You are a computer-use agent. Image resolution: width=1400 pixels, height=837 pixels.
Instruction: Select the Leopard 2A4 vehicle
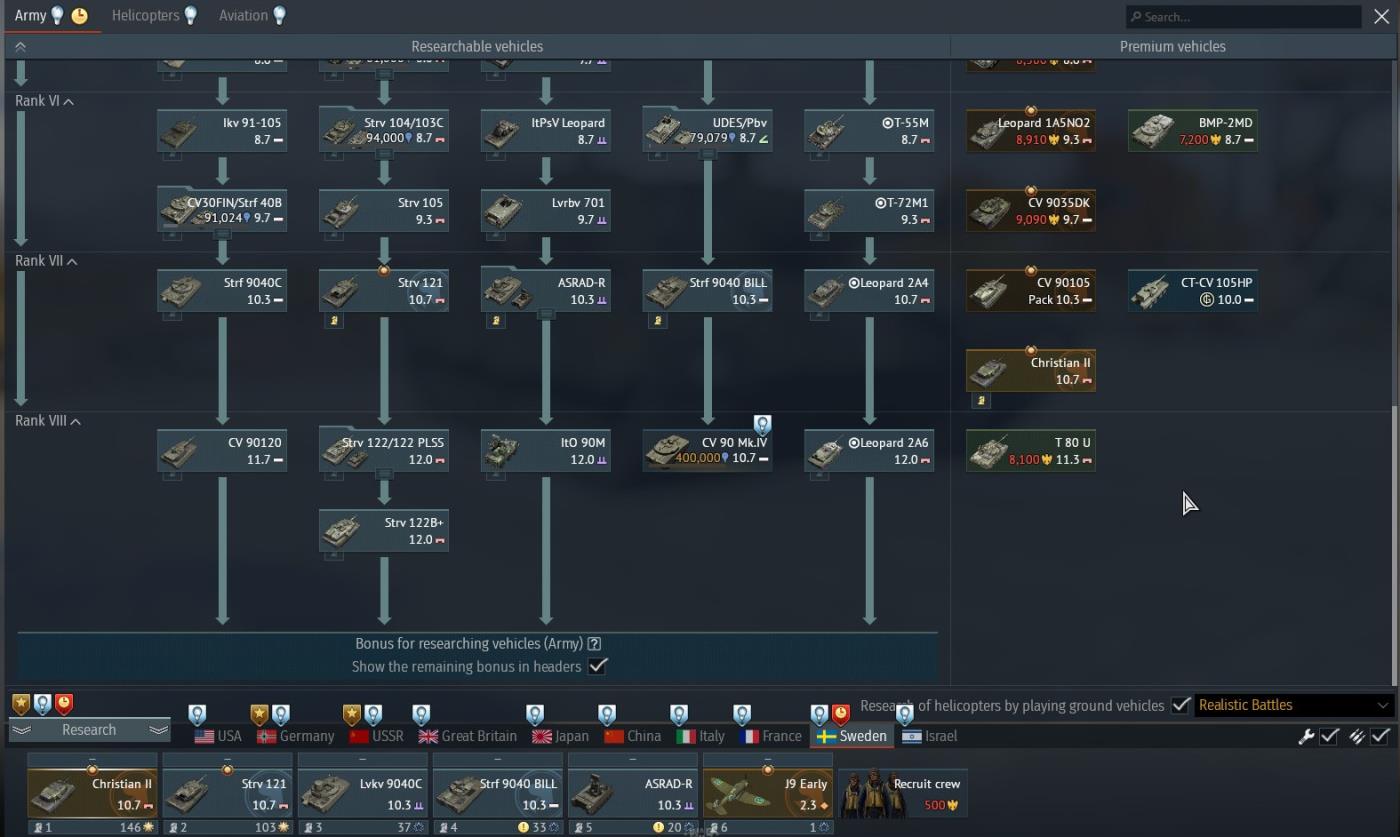(x=870, y=291)
